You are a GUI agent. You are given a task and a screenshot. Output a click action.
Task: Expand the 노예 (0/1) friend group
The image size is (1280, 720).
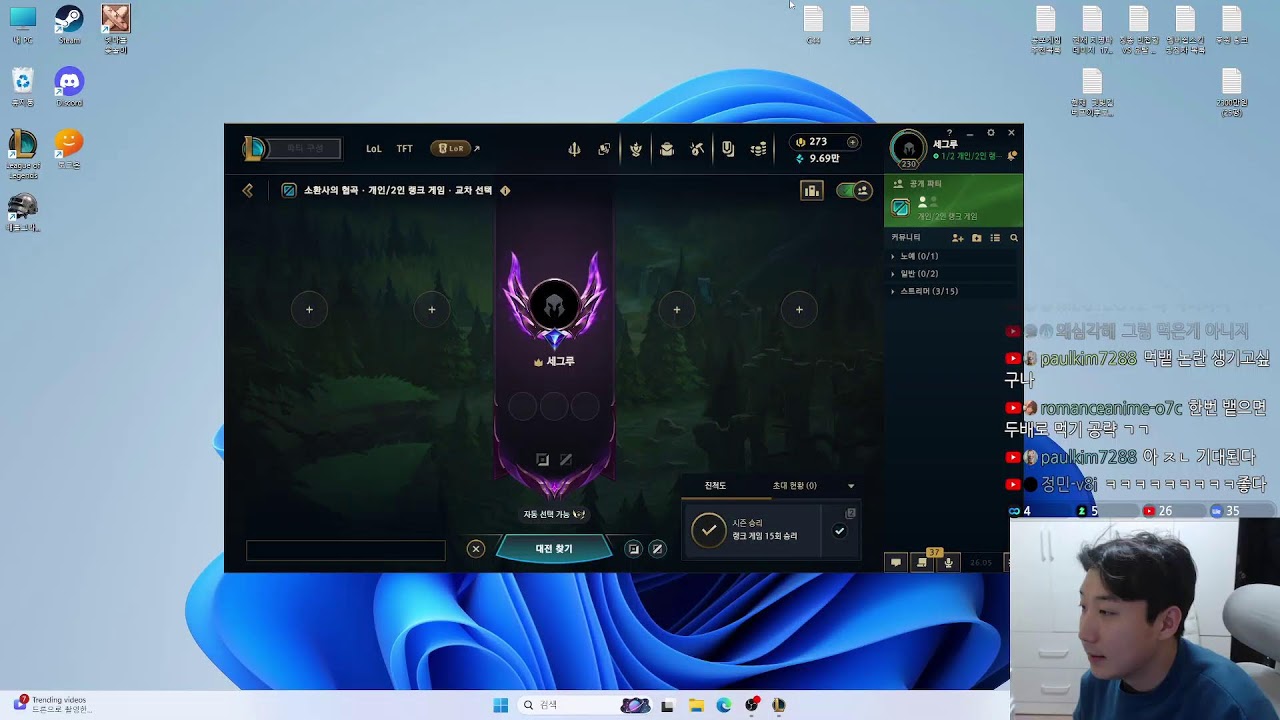coord(953,256)
